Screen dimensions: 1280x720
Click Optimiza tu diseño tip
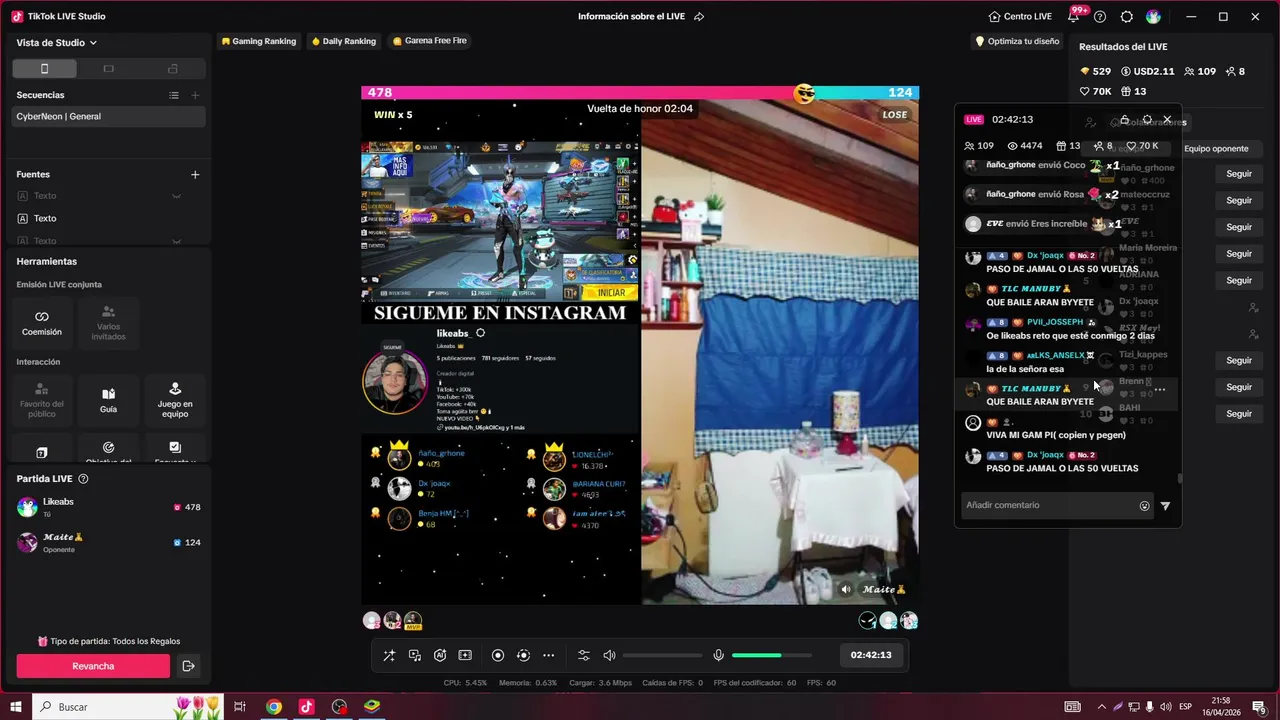[1016, 41]
